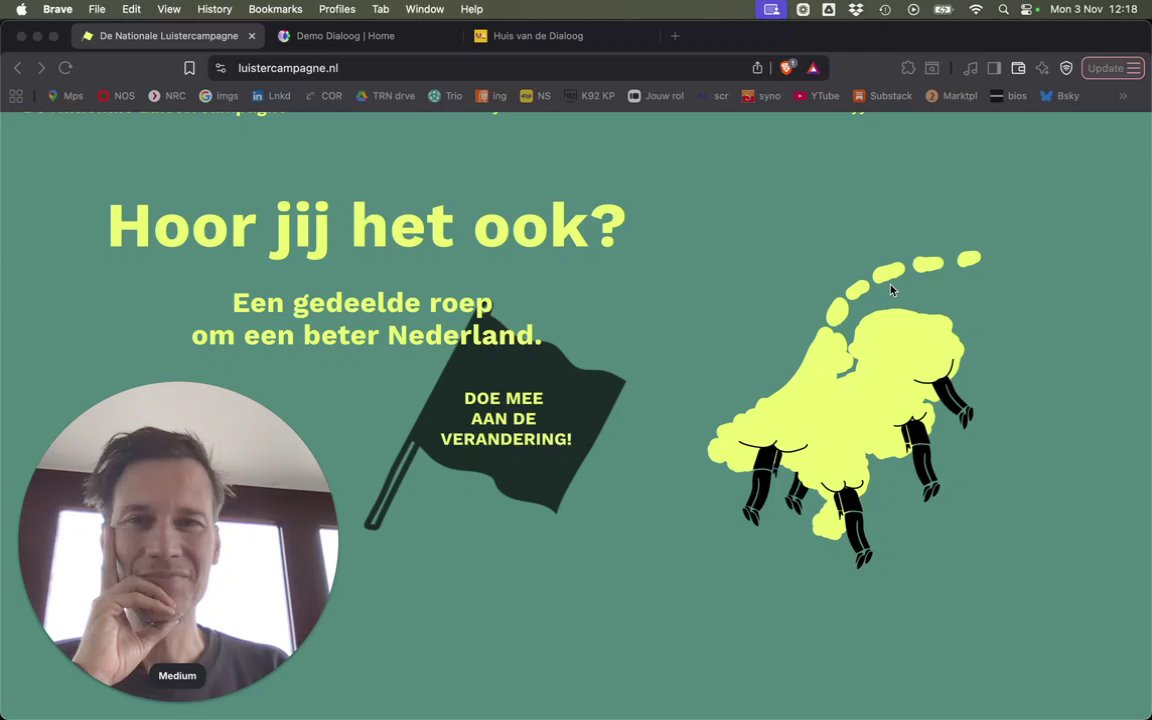Open the Google imgs bookmark

pos(219,96)
